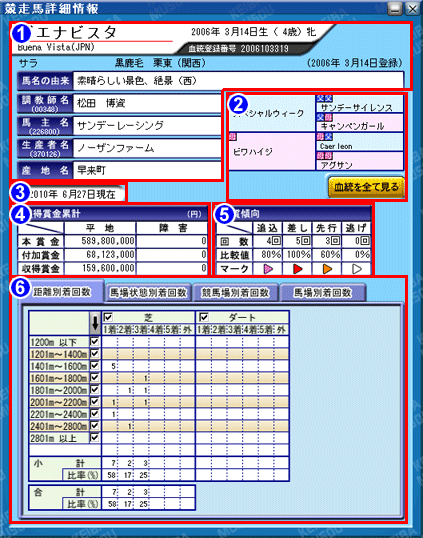Click 付加賞金 flat value 68,123,000
This screenshot has height=538, width=423.
point(110,255)
